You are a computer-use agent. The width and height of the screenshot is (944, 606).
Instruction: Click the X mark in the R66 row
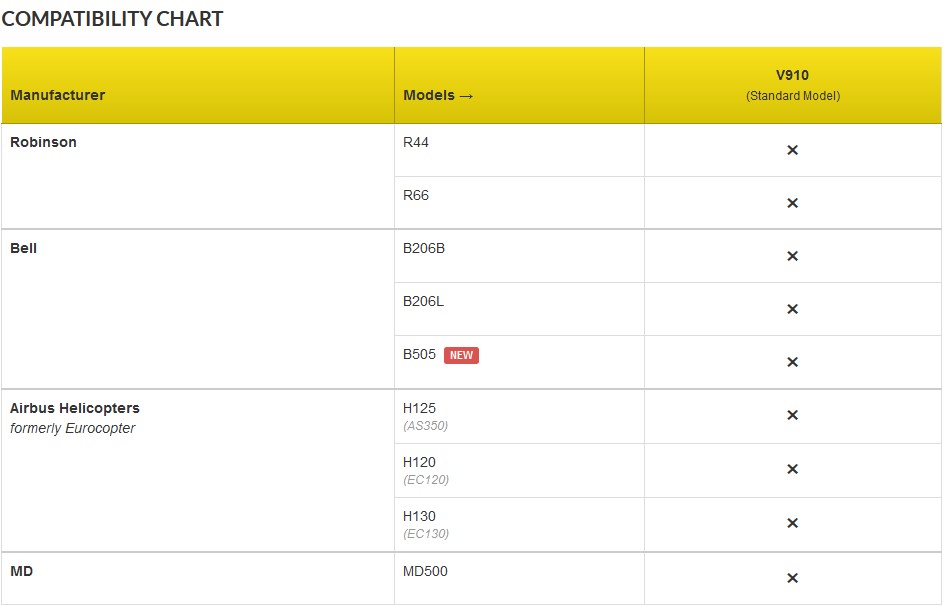point(792,203)
